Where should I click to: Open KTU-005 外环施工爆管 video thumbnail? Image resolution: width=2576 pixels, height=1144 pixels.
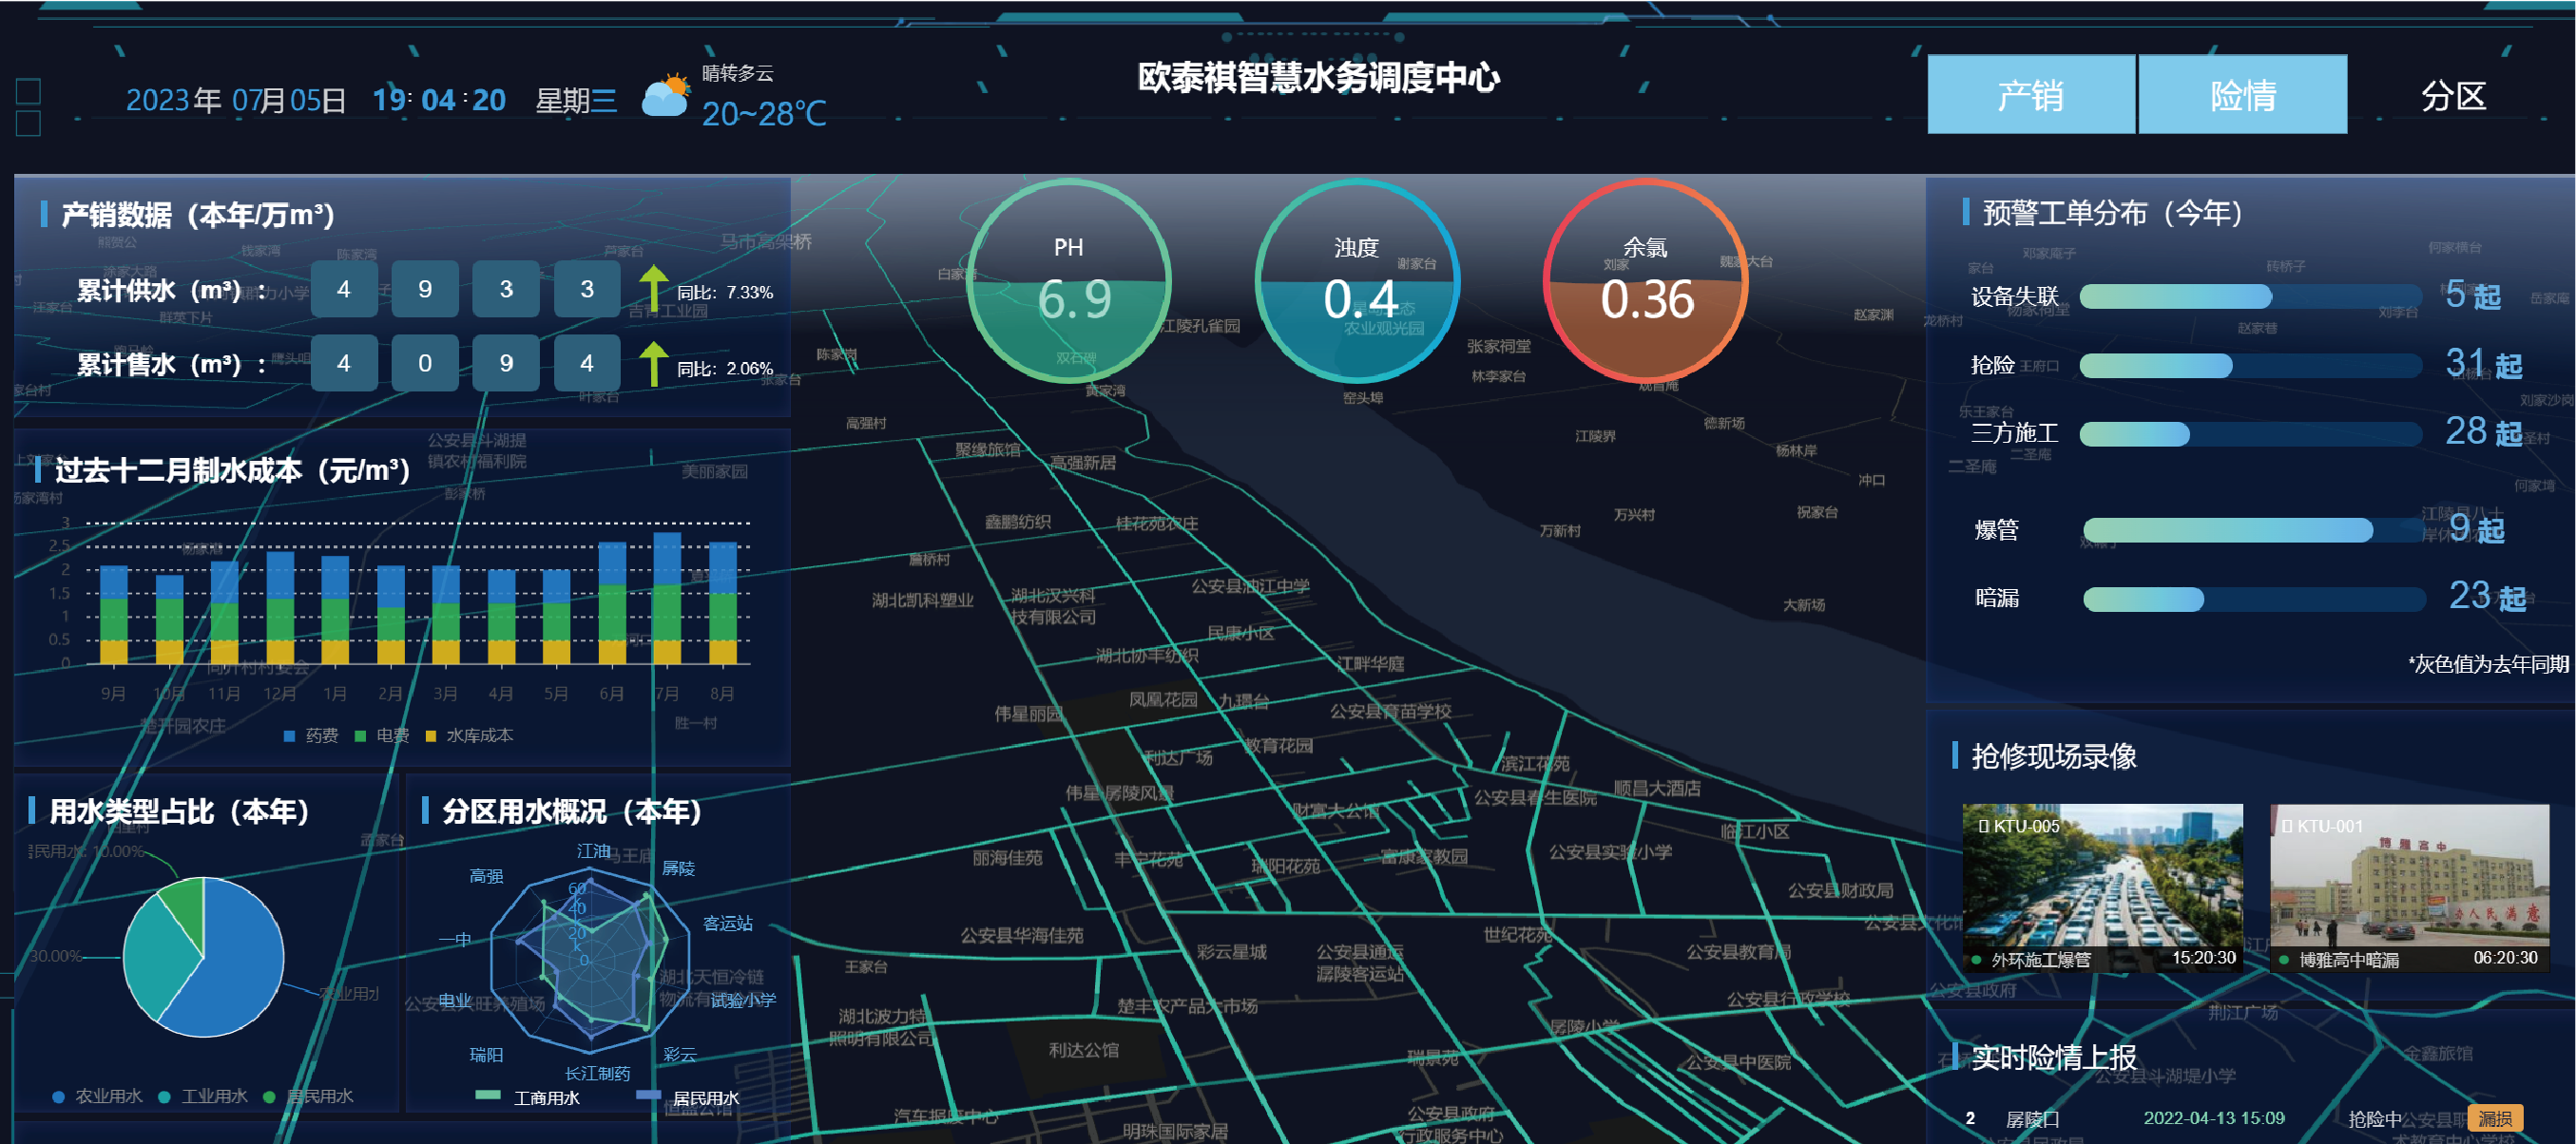click(x=2101, y=888)
